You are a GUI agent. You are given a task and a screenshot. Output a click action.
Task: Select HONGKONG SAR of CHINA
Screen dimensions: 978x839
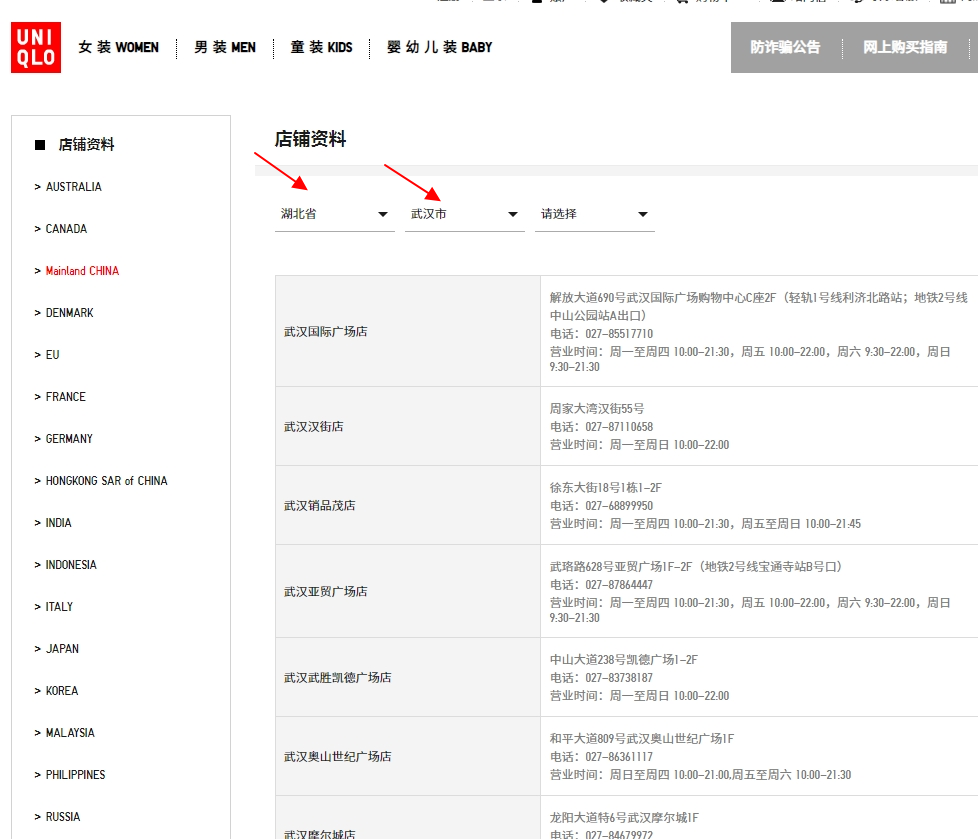coord(107,481)
